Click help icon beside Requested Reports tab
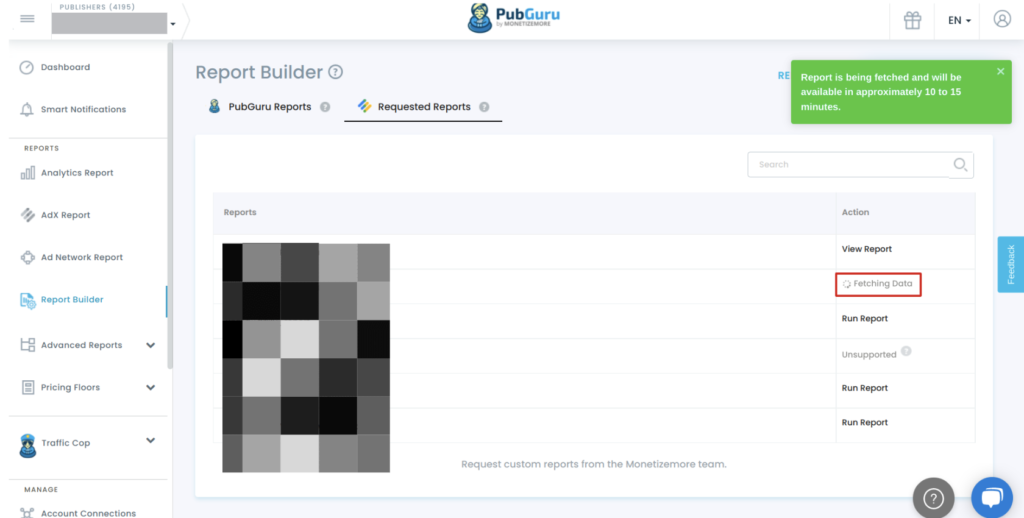Image resolution: width=1024 pixels, height=518 pixels. click(484, 107)
